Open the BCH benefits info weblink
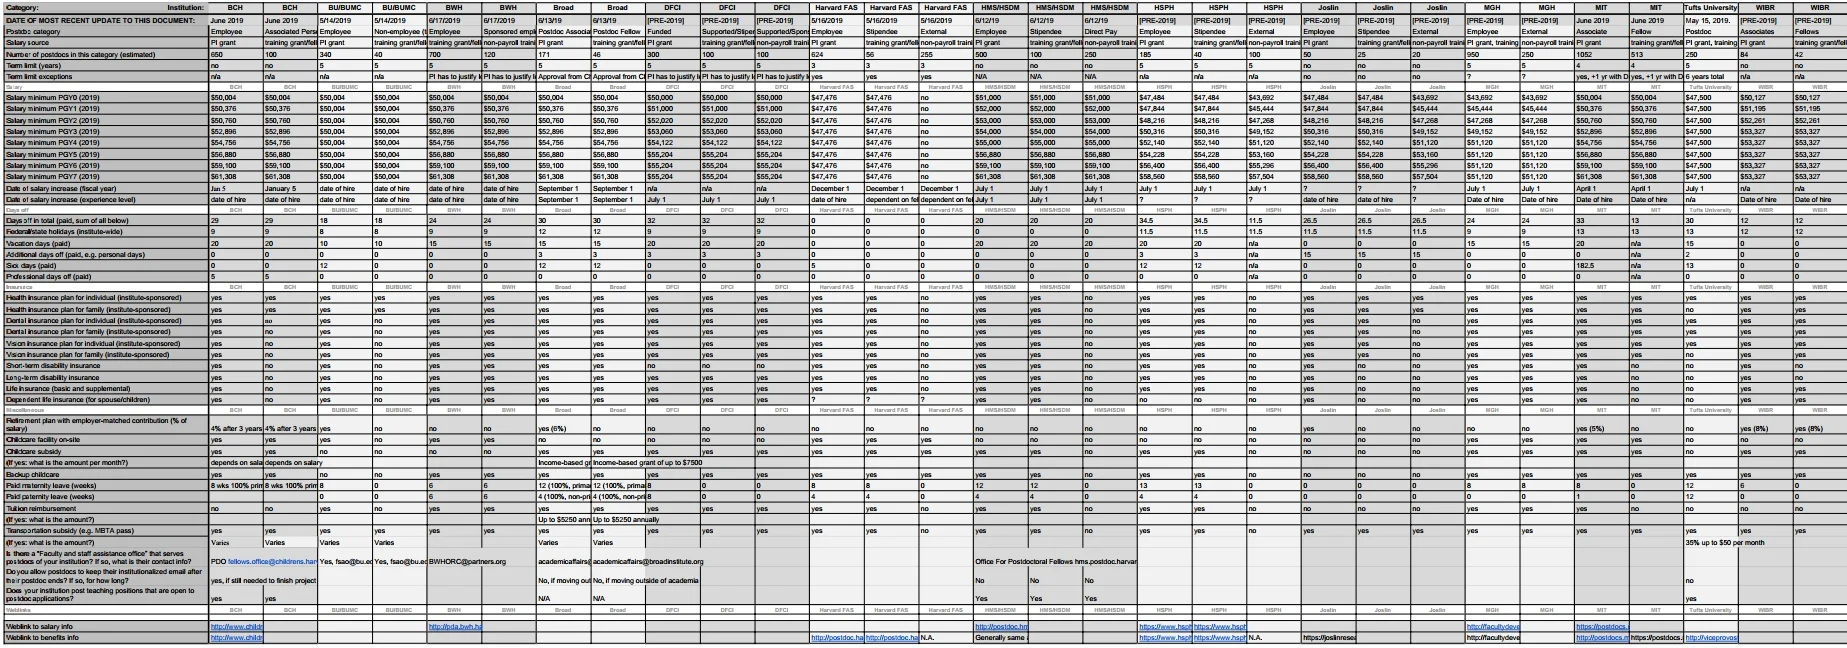Screen dimensions: 1847x648 point(236,638)
